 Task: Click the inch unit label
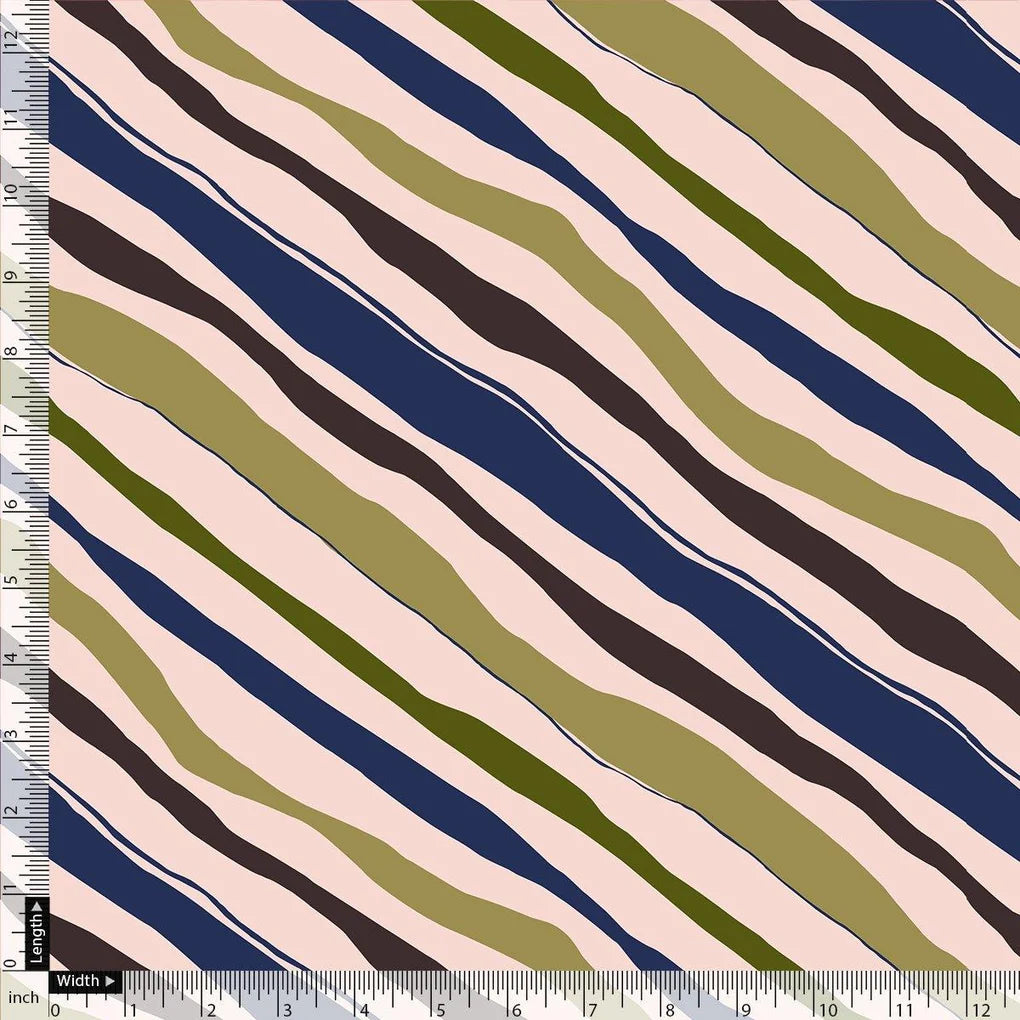pyautogui.click(x=23, y=997)
